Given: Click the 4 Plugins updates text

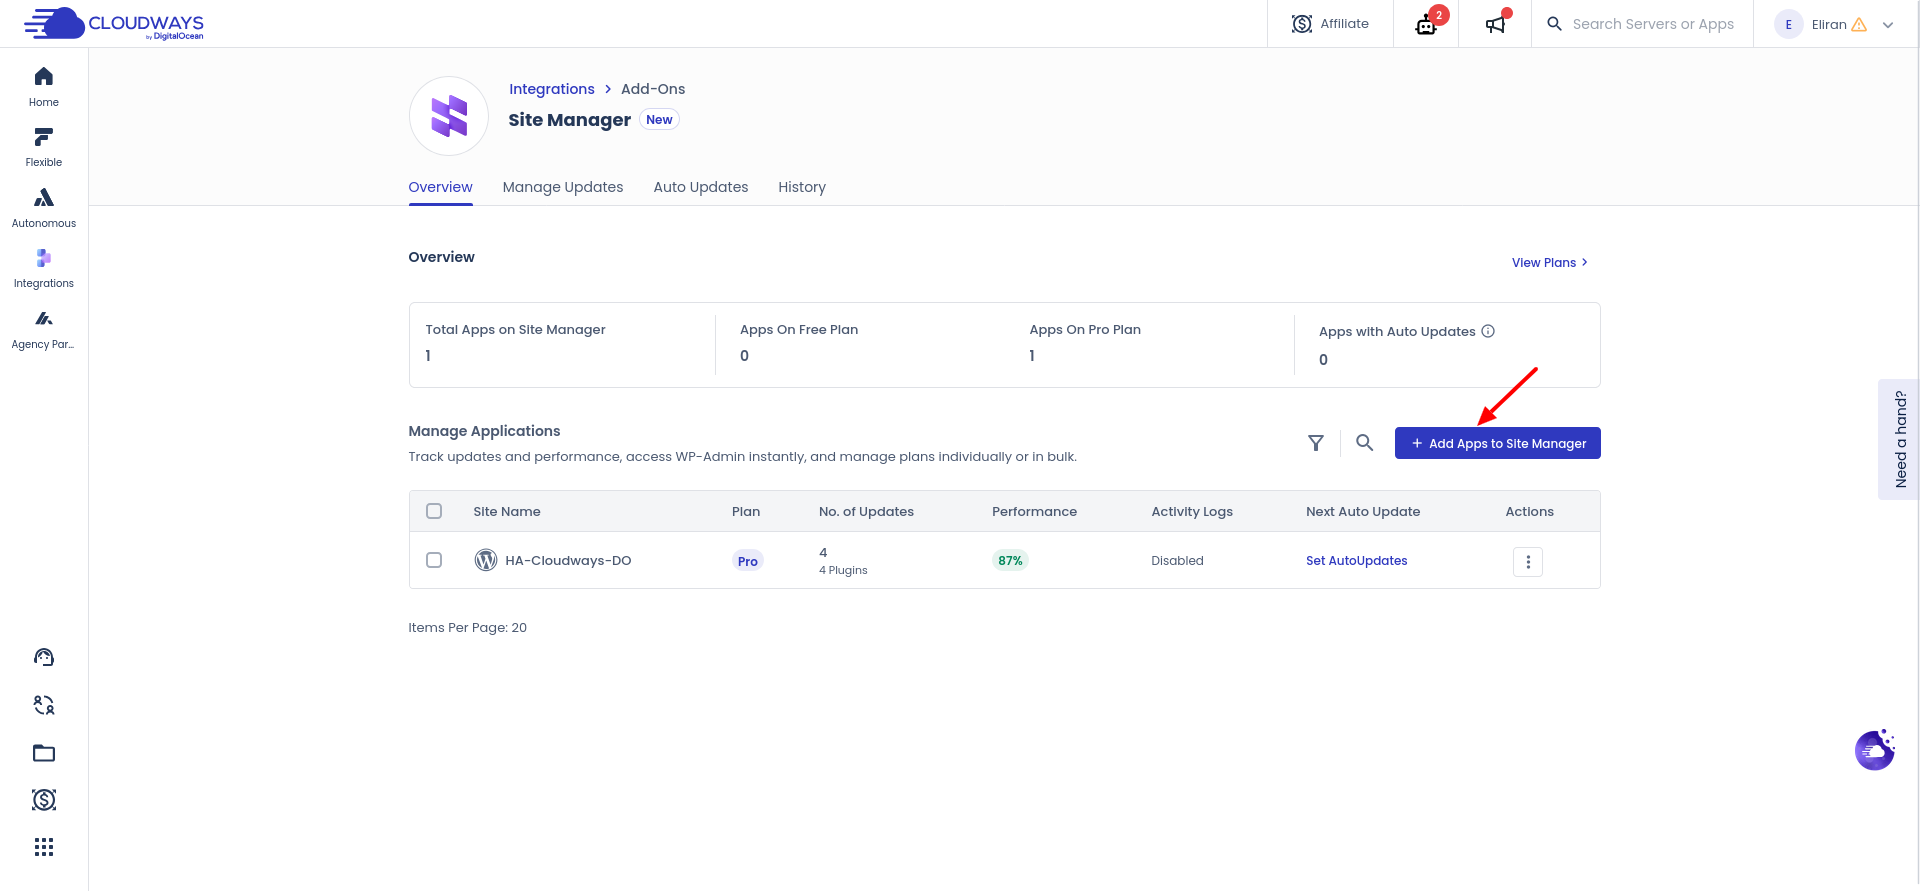Looking at the screenshot, I should 843,570.
